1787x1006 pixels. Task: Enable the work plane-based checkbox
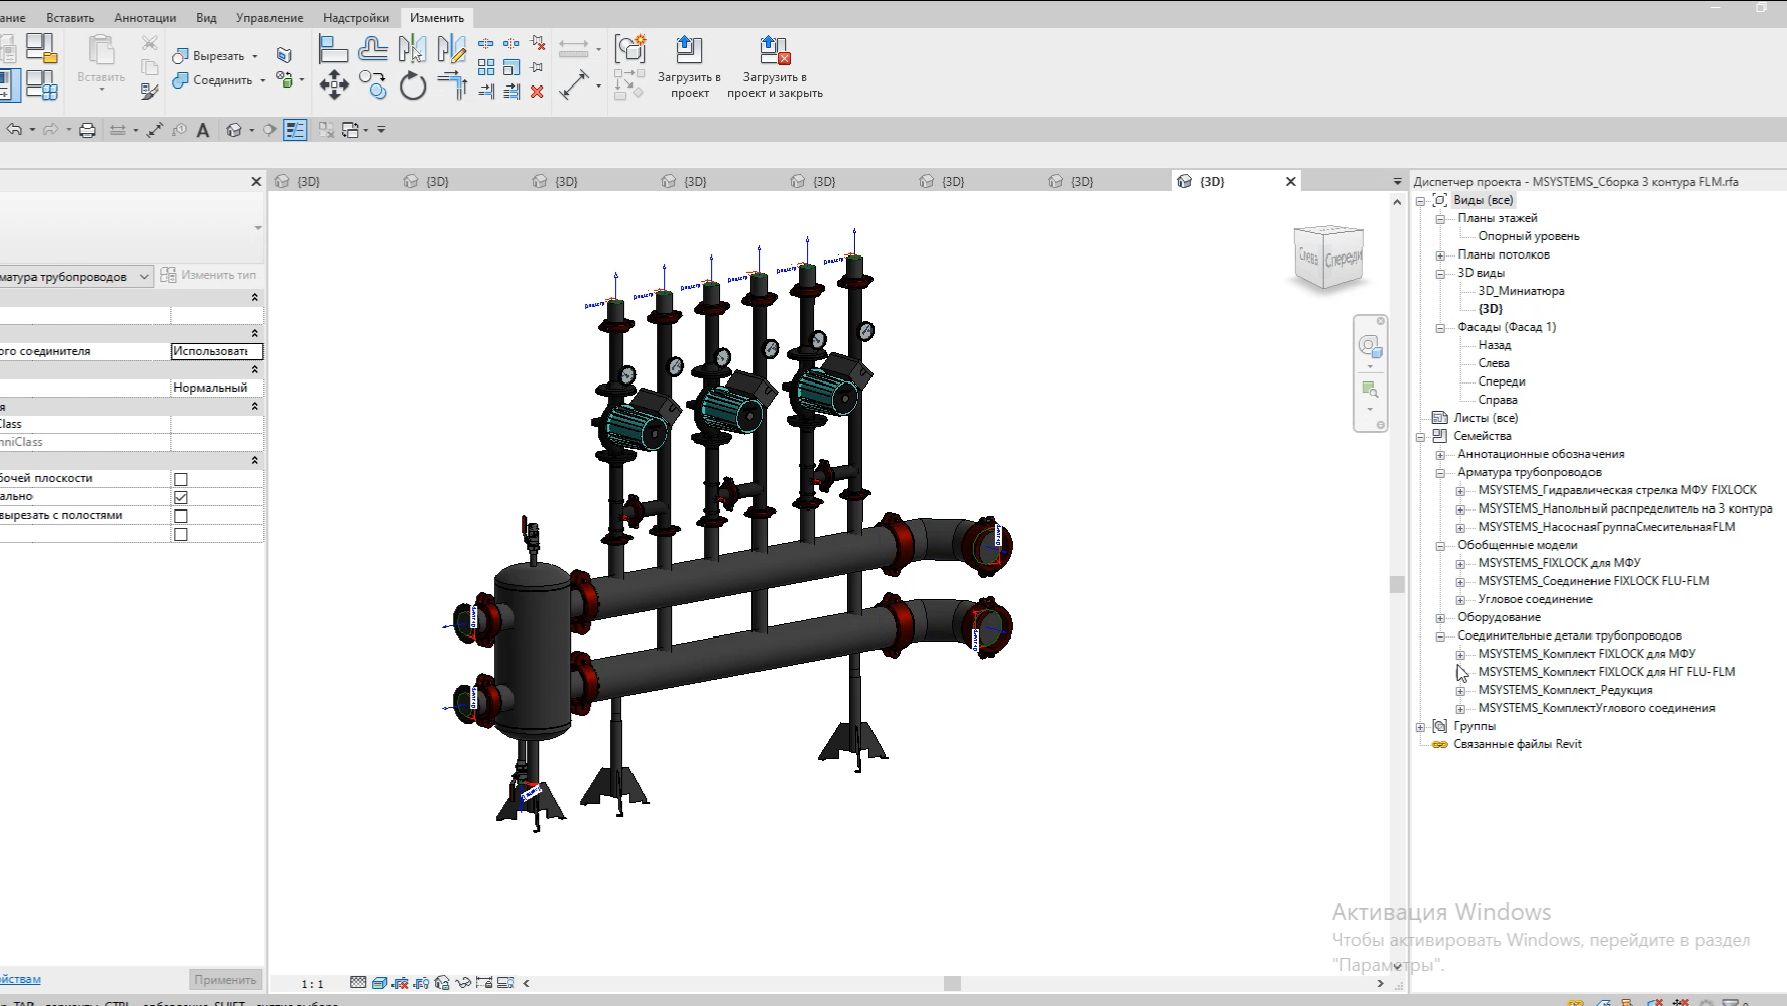pyautogui.click(x=181, y=479)
